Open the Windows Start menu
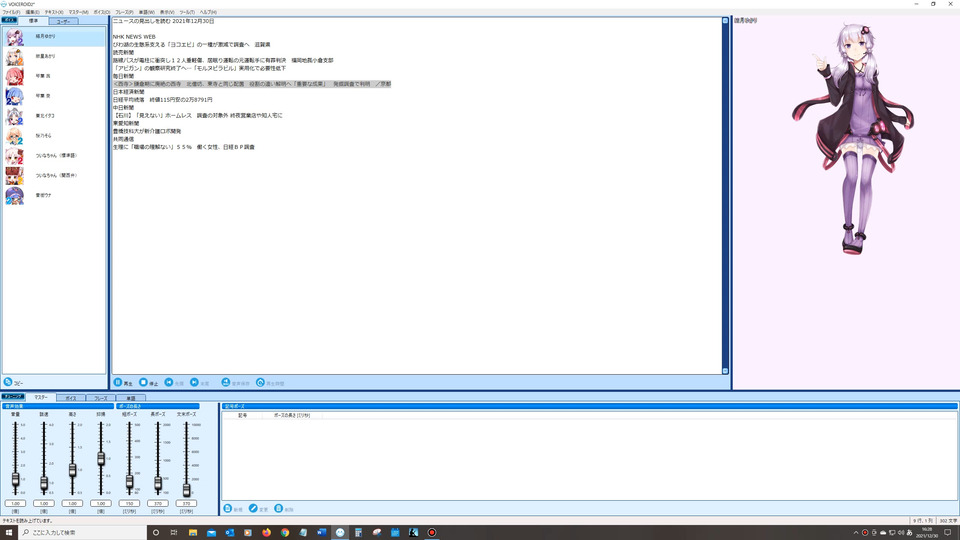Screen dimensions: 960x540 [9, 533]
